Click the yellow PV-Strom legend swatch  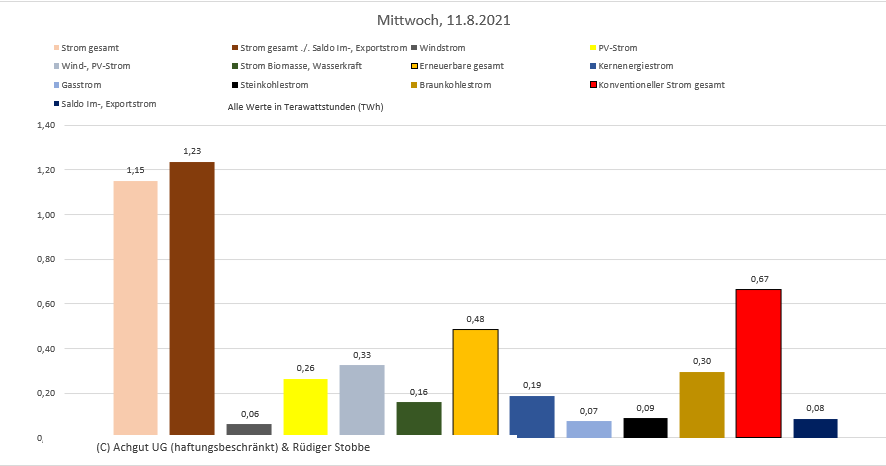click(593, 47)
